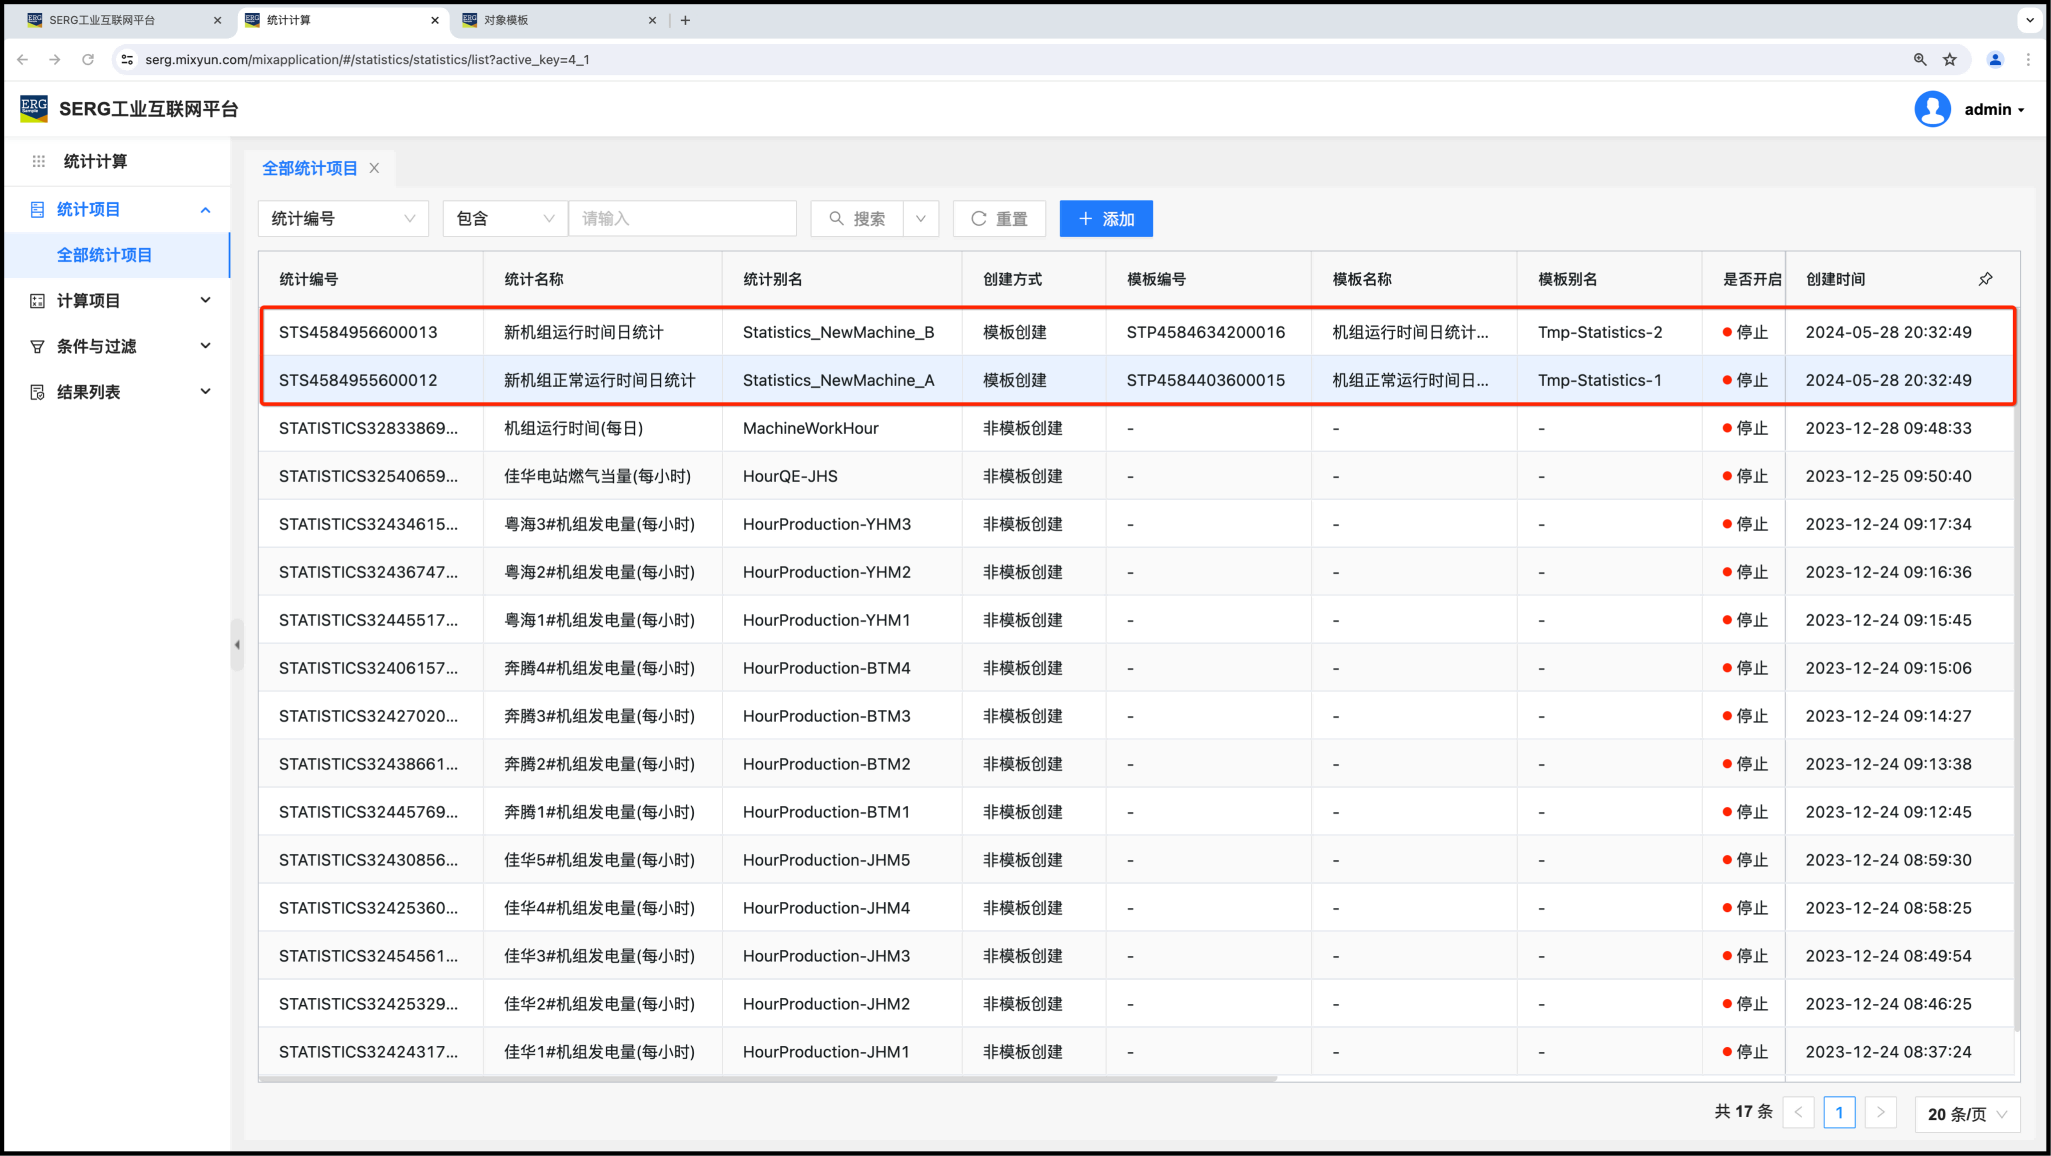The image size is (2051, 1156).
Task: Click the 添加 button
Action: click(x=1105, y=219)
